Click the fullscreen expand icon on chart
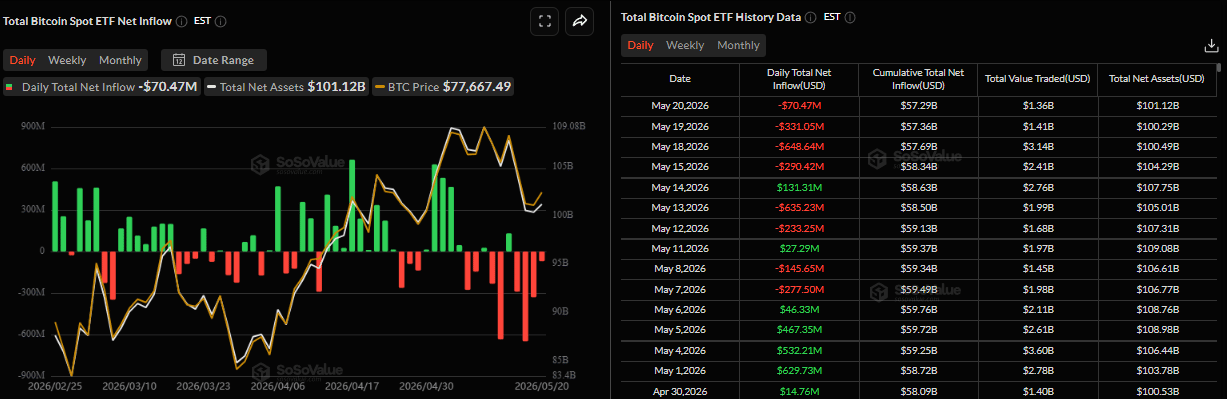This screenshot has height=399, width=1227. [544, 21]
